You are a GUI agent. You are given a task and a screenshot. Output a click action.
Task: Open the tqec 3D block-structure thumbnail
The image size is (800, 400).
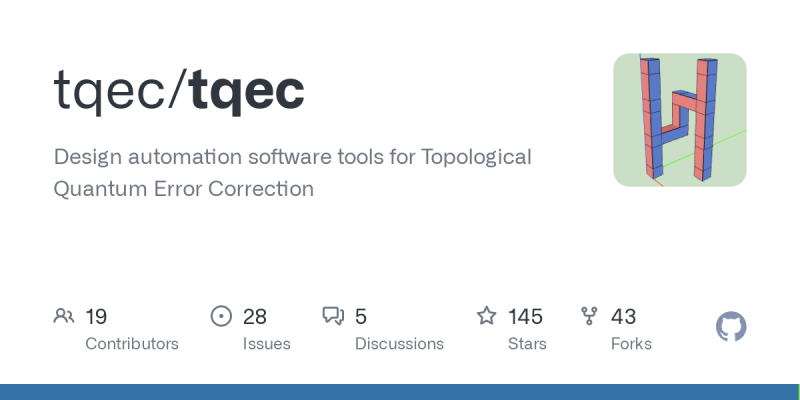[x=680, y=120]
